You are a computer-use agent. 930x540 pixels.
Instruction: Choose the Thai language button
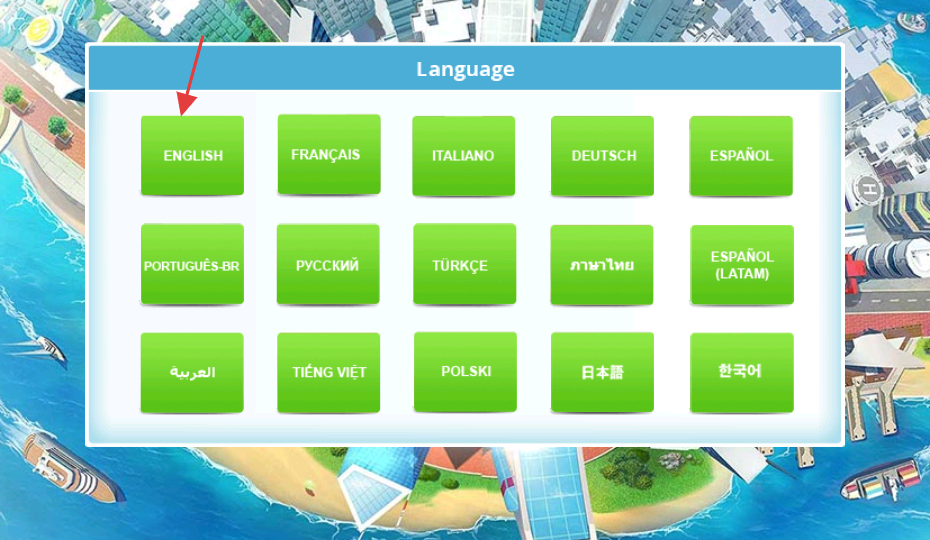click(601, 265)
